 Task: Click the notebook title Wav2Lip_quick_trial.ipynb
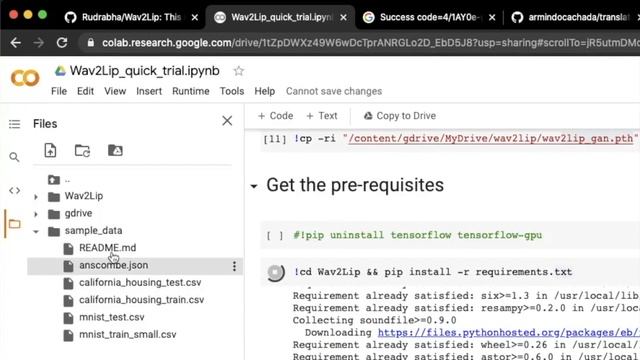(x=144, y=71)
